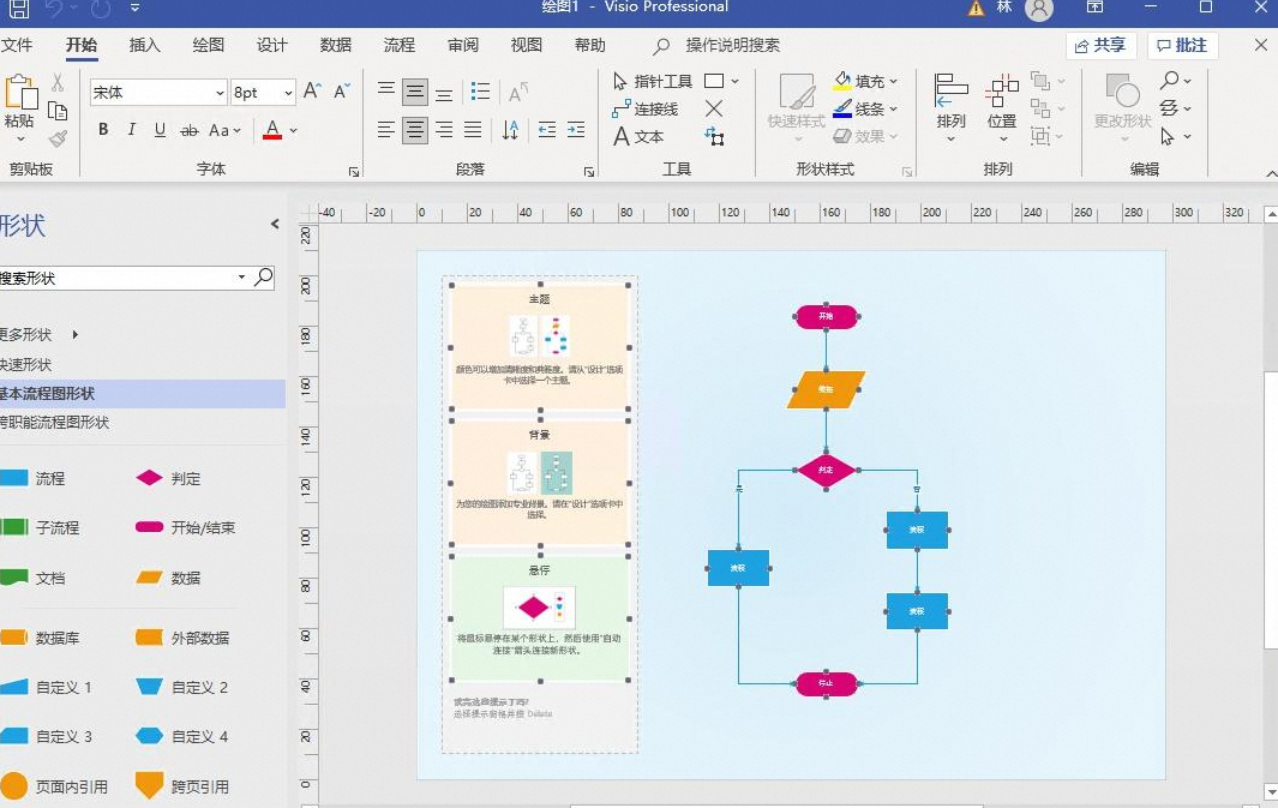Align text left in paragraph group
The height and width of the screenshot is (808, 1278).
coord(386,130)
